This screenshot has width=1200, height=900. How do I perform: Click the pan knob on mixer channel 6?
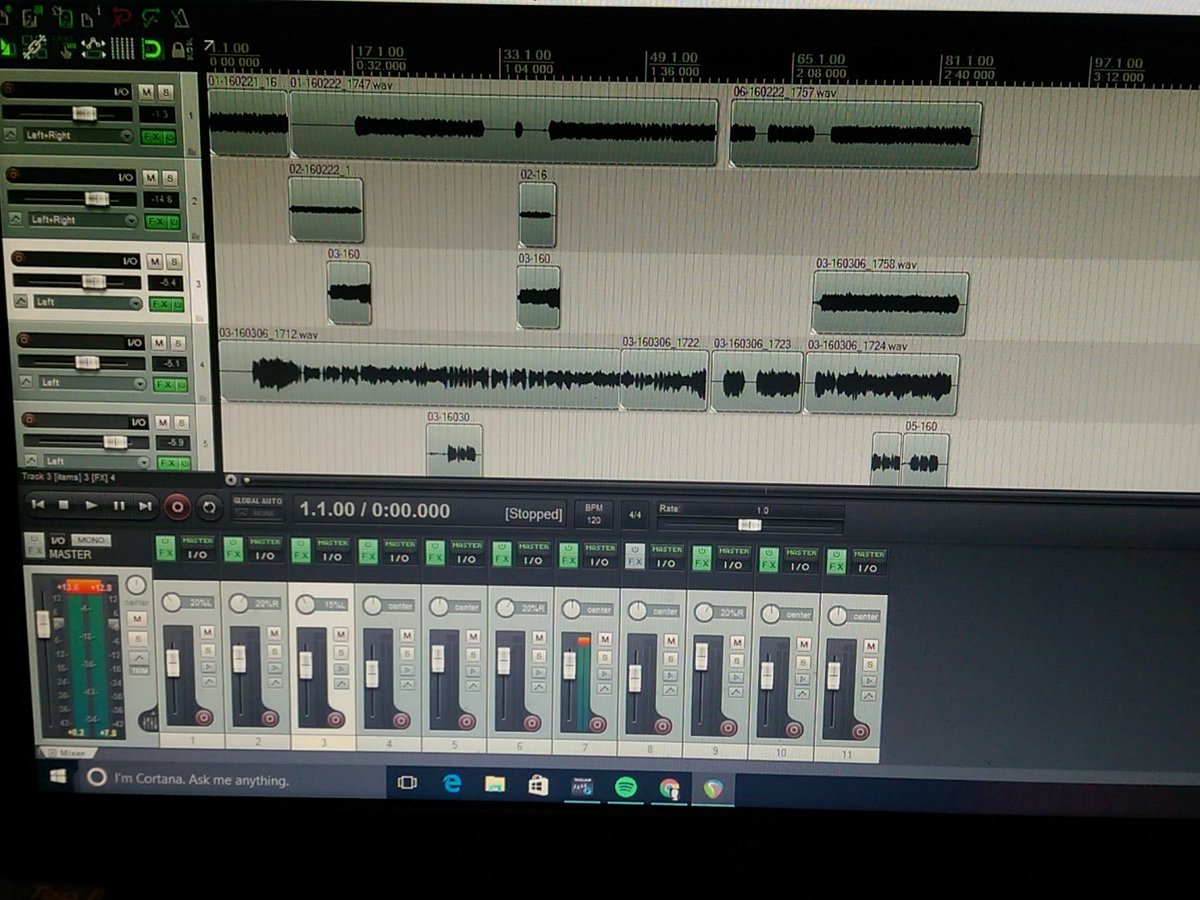504,607
